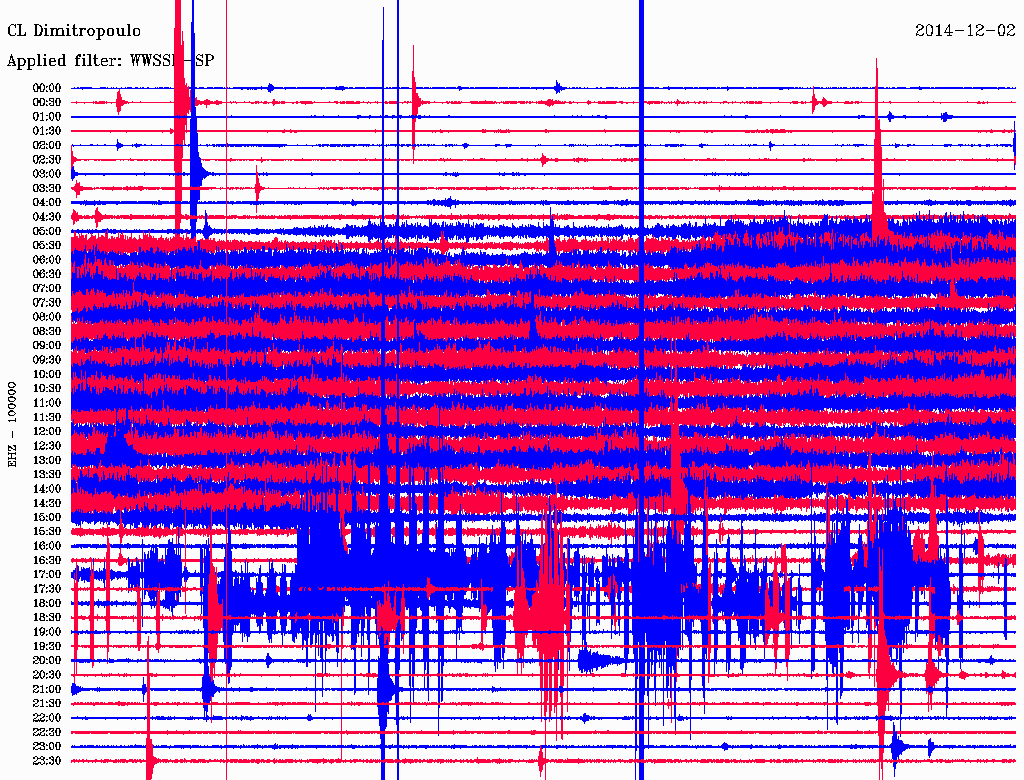
Task: Select the 07:30 time label
Action: coord(47,302)
